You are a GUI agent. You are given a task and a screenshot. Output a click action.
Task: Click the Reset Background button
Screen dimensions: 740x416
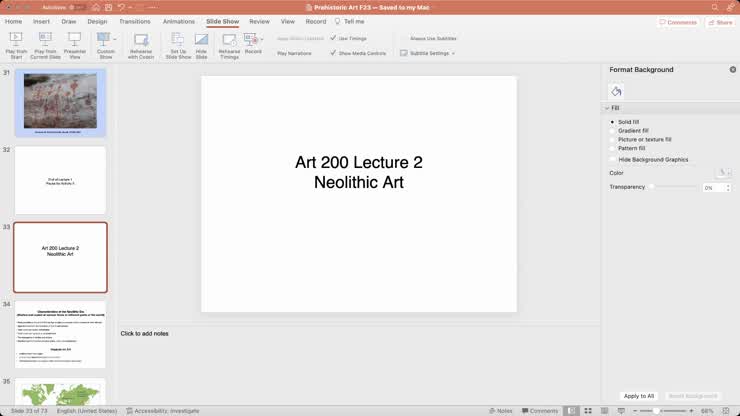coord(693,396)
